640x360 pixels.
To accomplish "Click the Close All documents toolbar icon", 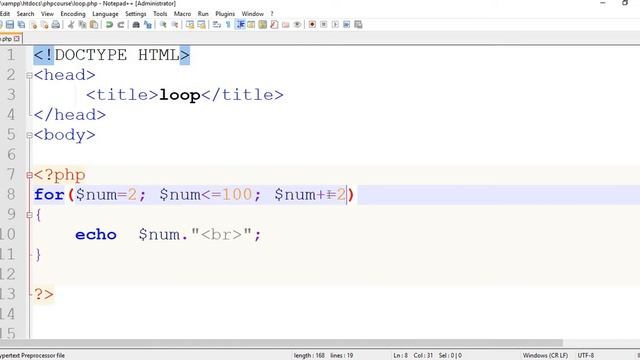I will point(44,25).
